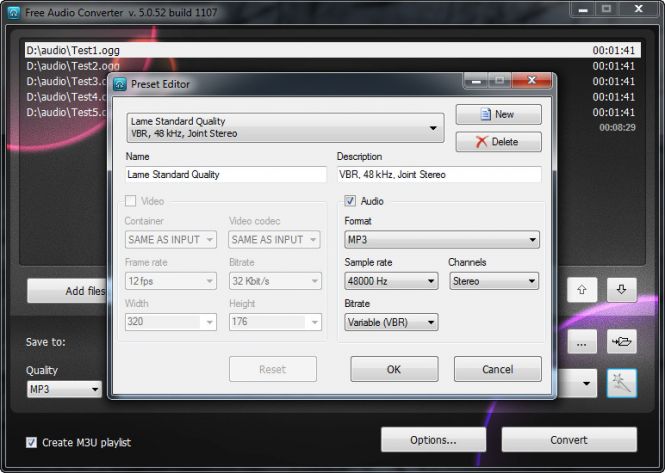Click the browse '...' button next to Save to
The width and height of the screenshot is (665, 473).
pos(582,341)
